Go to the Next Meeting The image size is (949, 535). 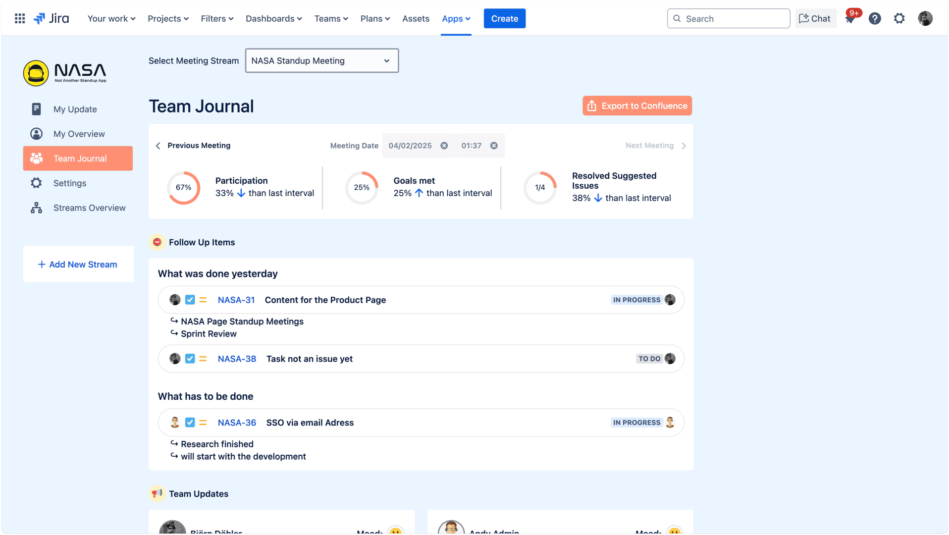[x=656, y=146]
